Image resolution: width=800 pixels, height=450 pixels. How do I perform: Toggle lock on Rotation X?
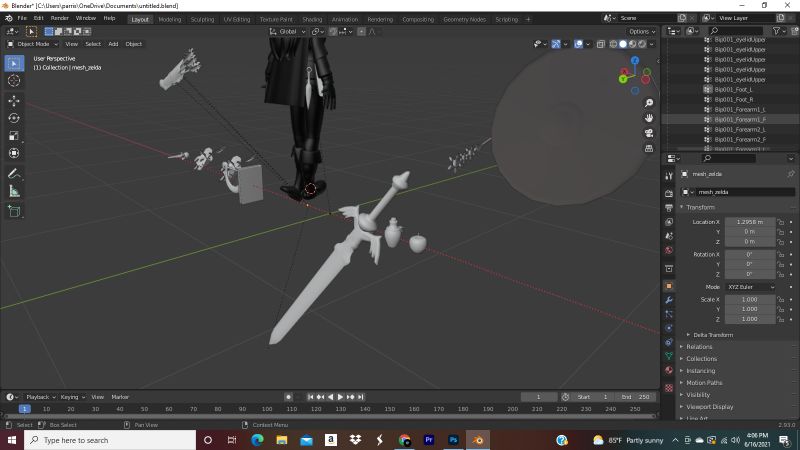[x=781, y=254]
